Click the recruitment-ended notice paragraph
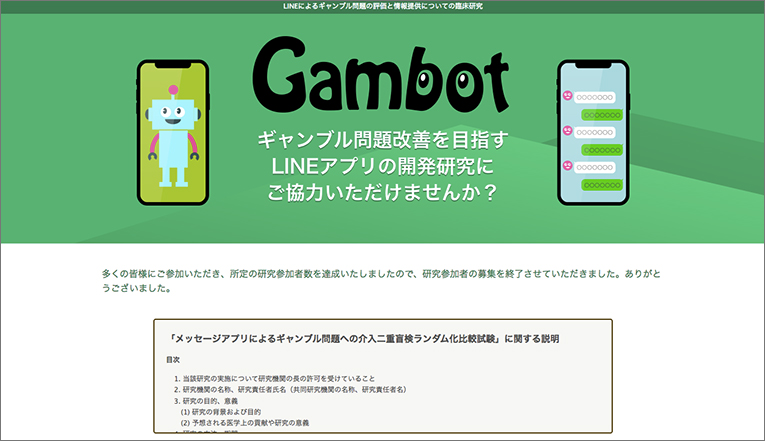765x441 pixels. pyautogui.click(x=381, y=281)
